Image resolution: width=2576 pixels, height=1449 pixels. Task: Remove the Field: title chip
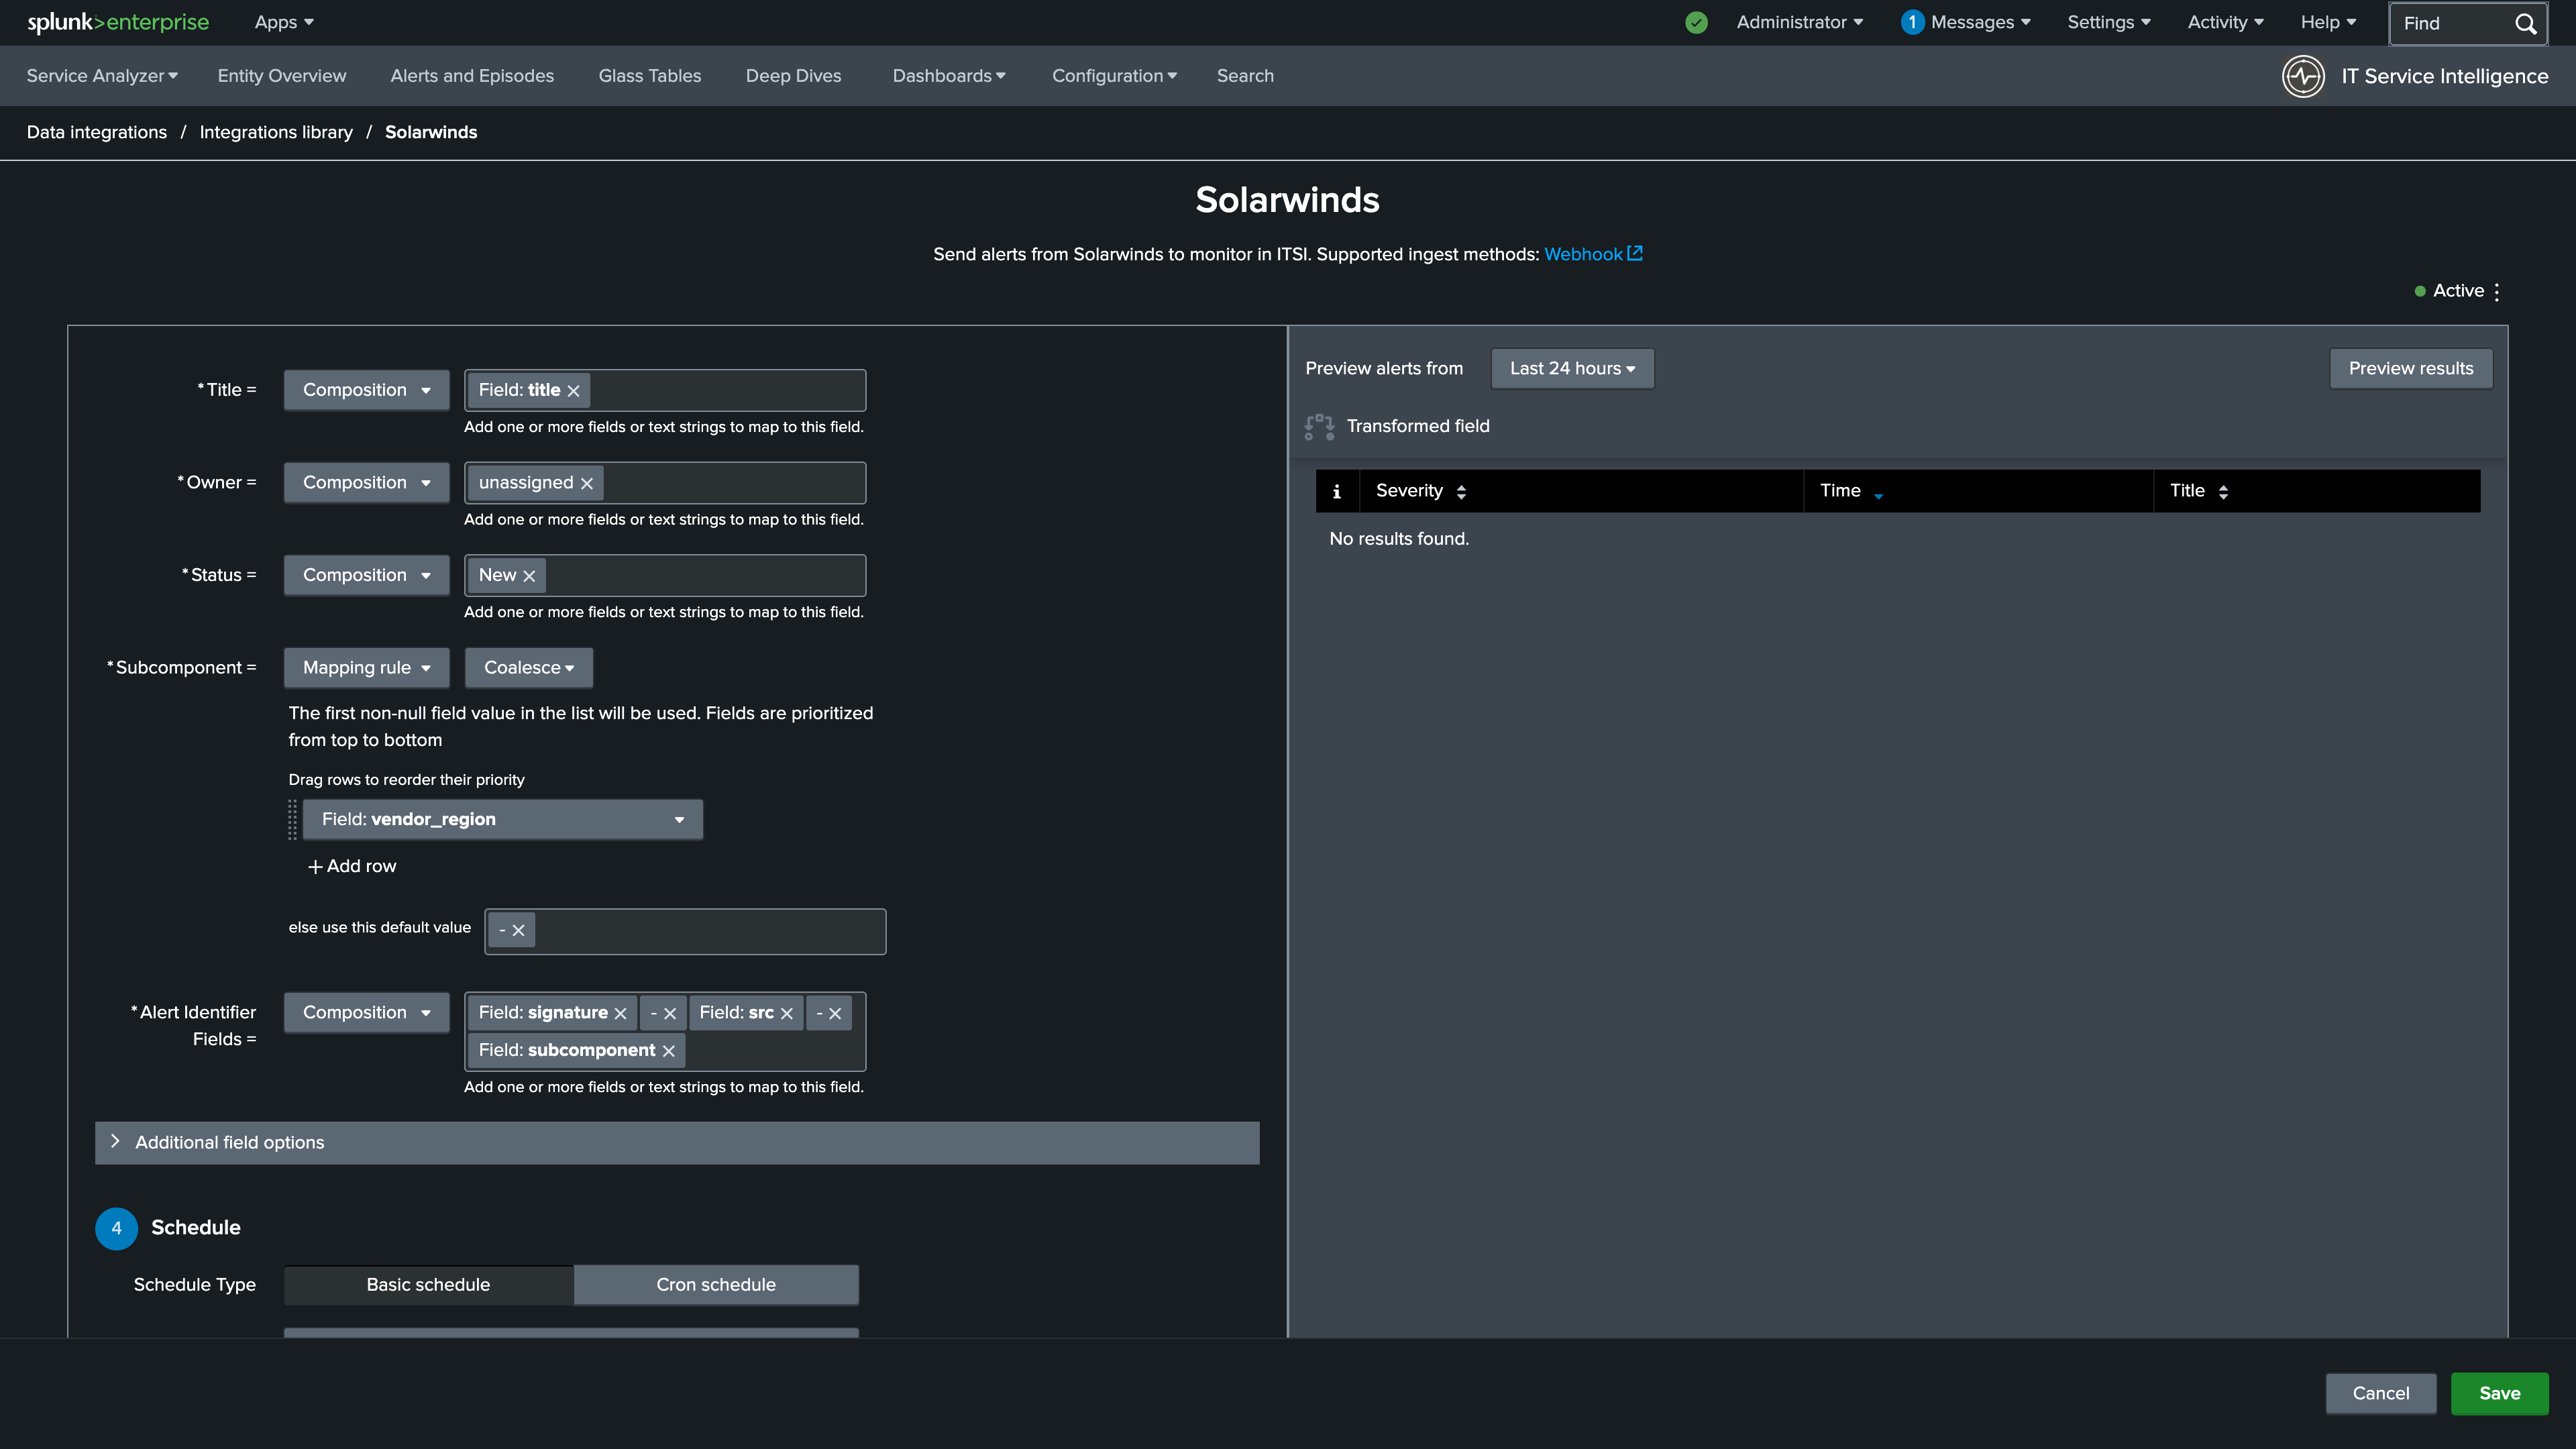[574, 391]
